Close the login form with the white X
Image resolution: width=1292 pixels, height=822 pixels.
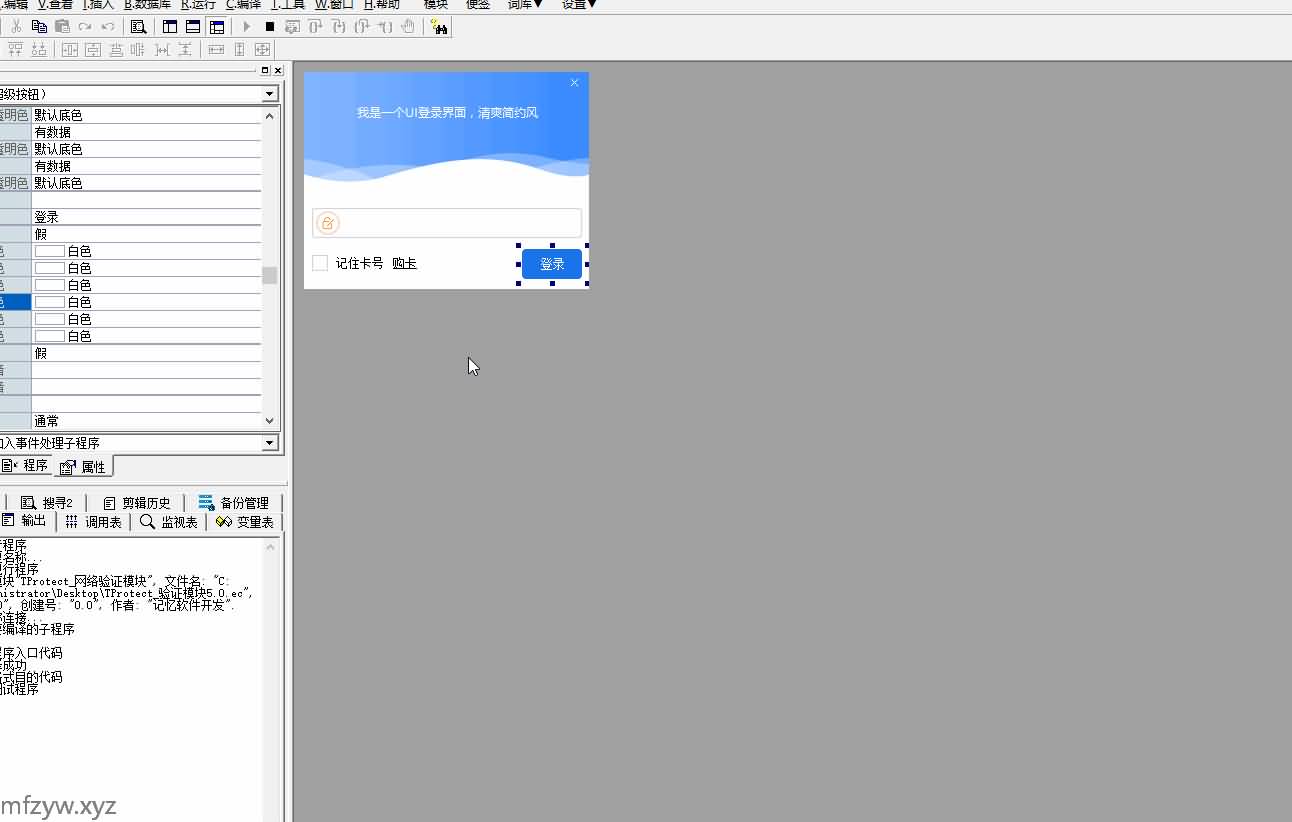click(574, 83)
